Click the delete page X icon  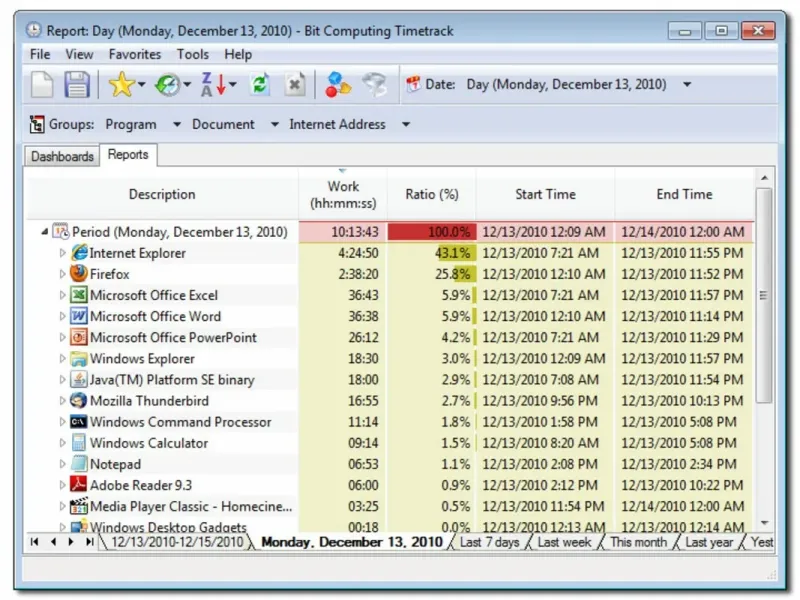[295, 84]
